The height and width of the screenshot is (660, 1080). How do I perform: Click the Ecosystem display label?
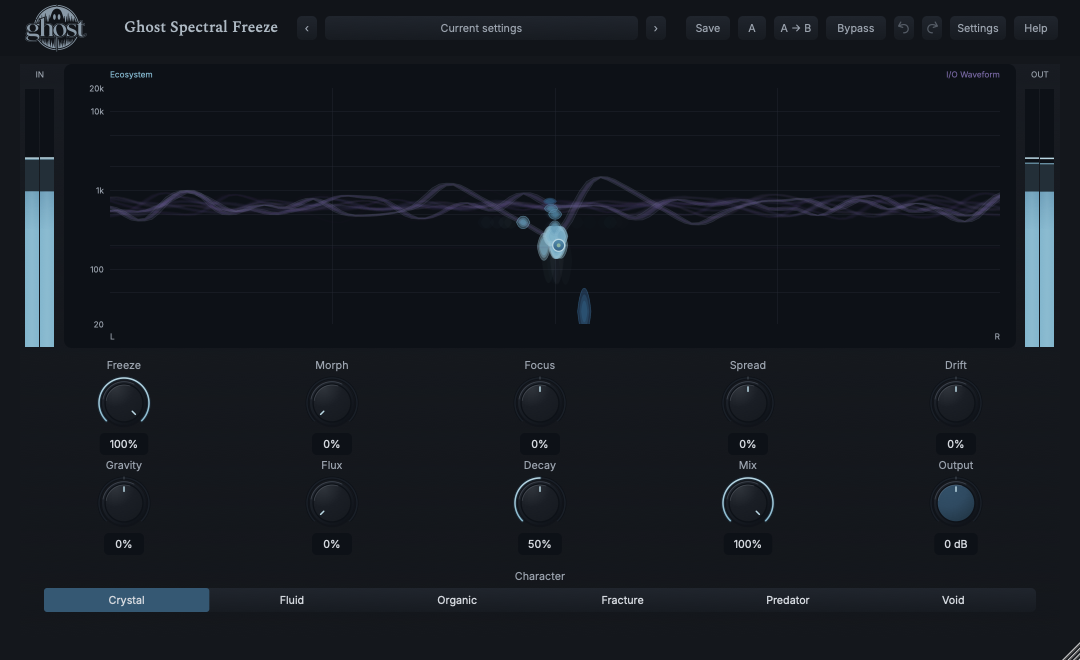click(x=131, y=74)
